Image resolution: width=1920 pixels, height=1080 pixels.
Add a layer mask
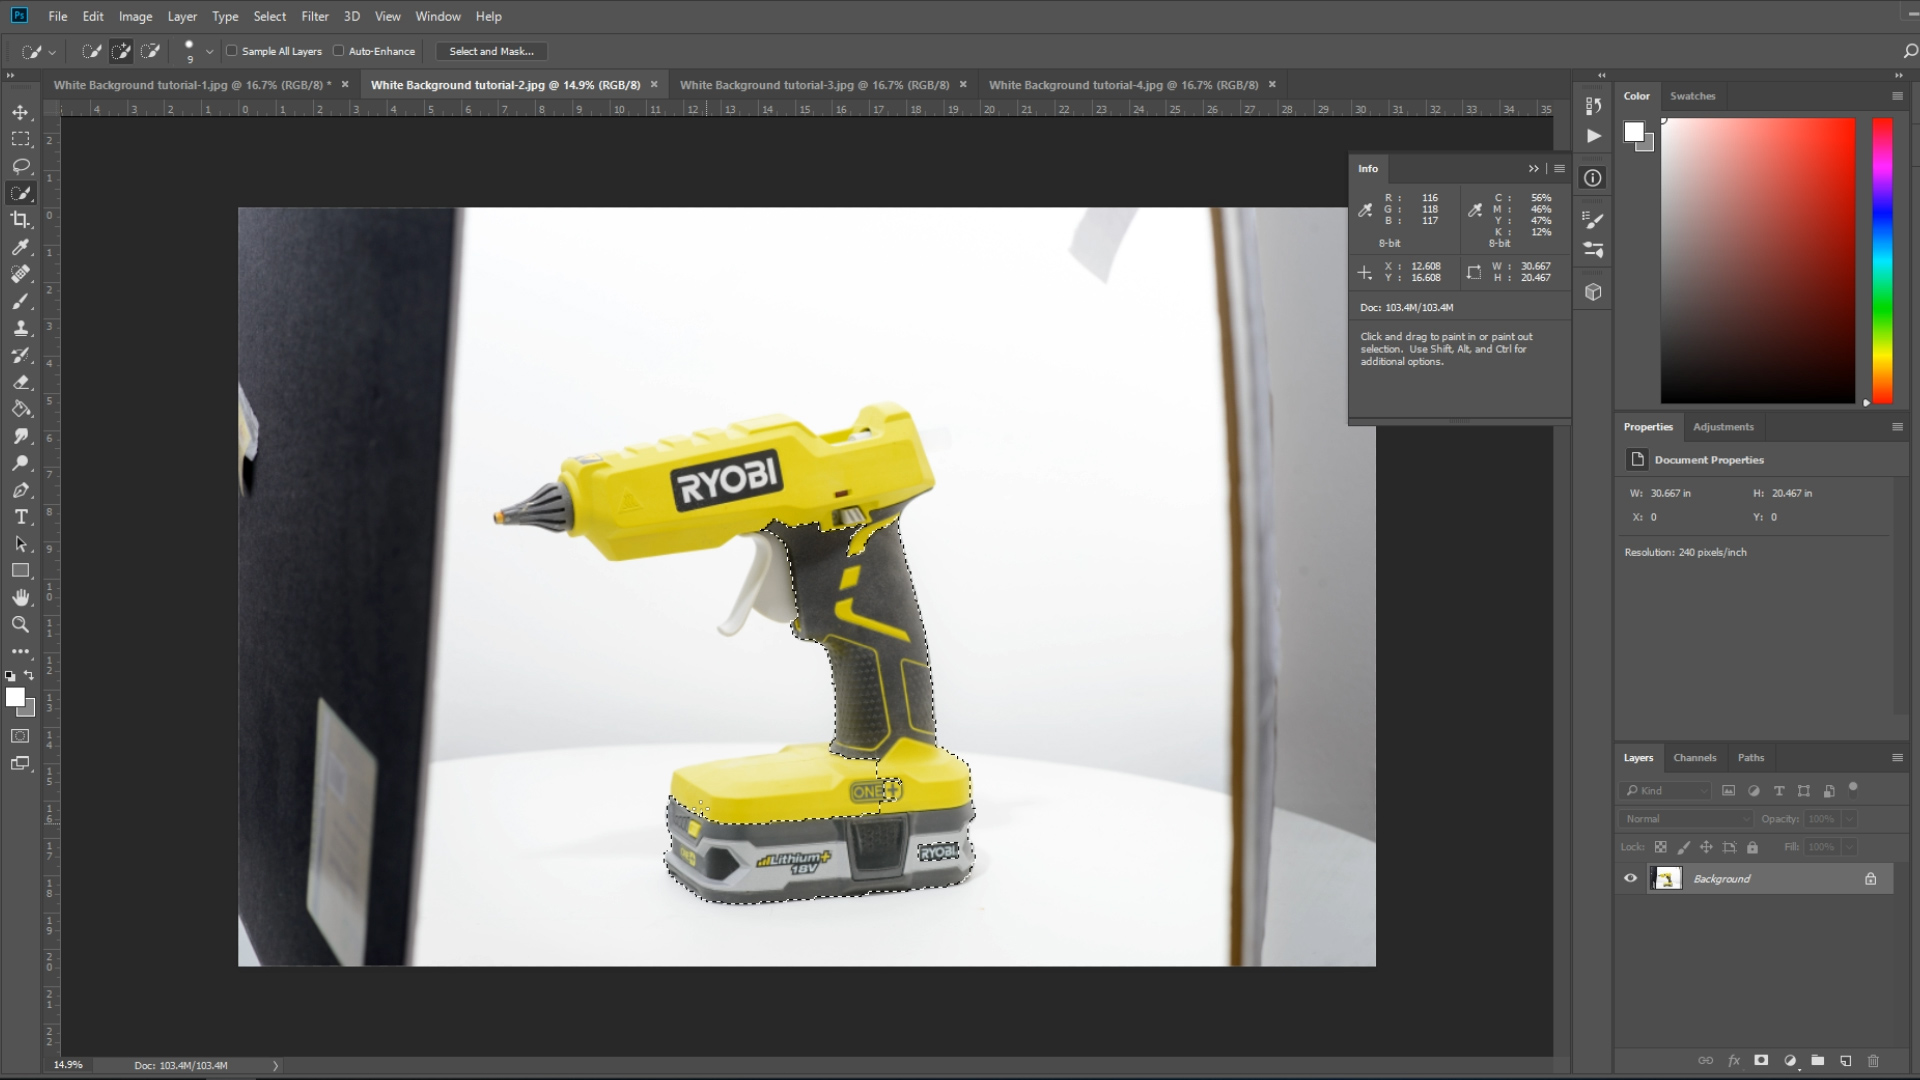click(x=1761, y=1061)
